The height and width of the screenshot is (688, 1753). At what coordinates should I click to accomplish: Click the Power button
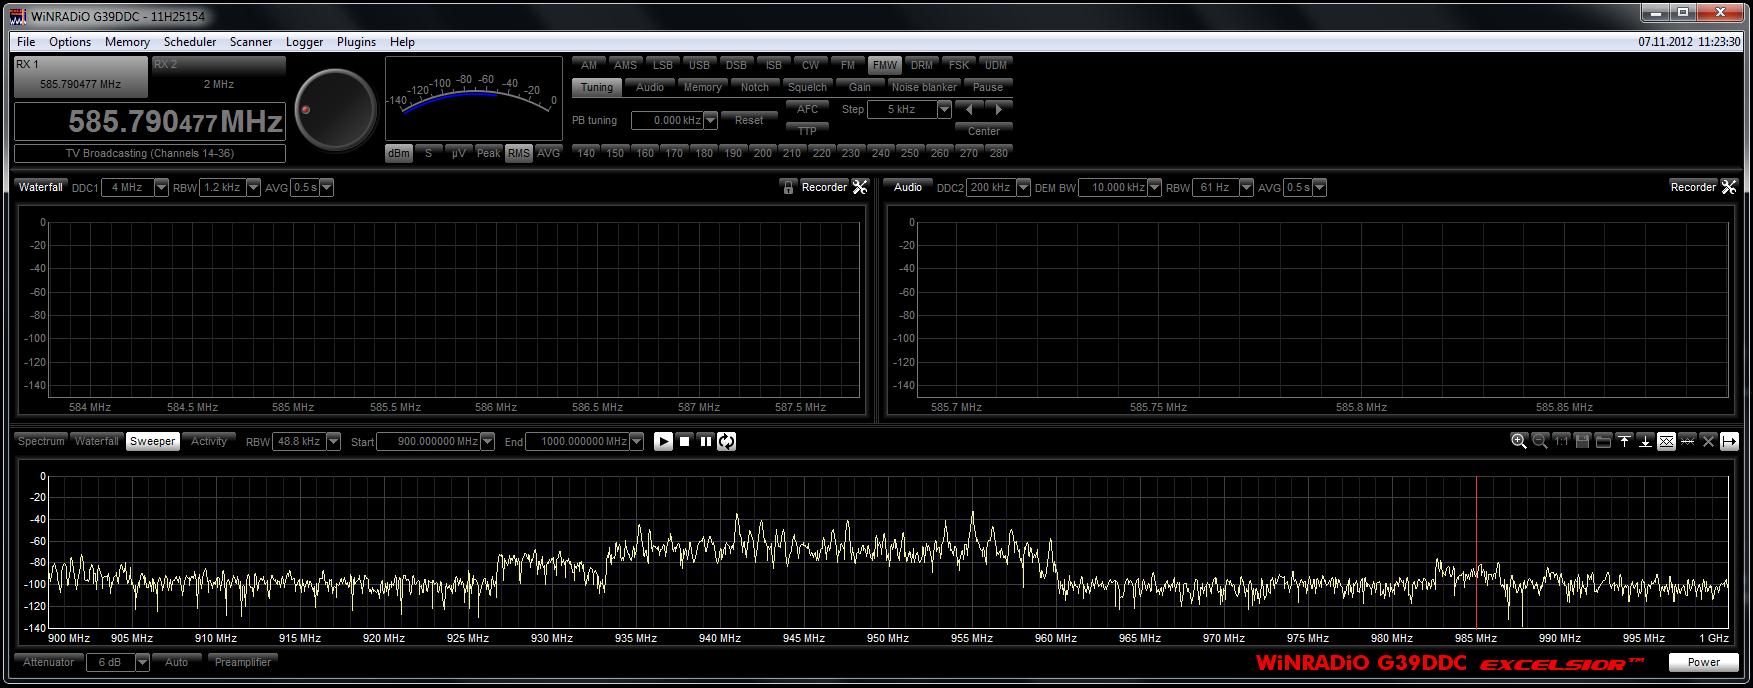[x=1704, y=662]
